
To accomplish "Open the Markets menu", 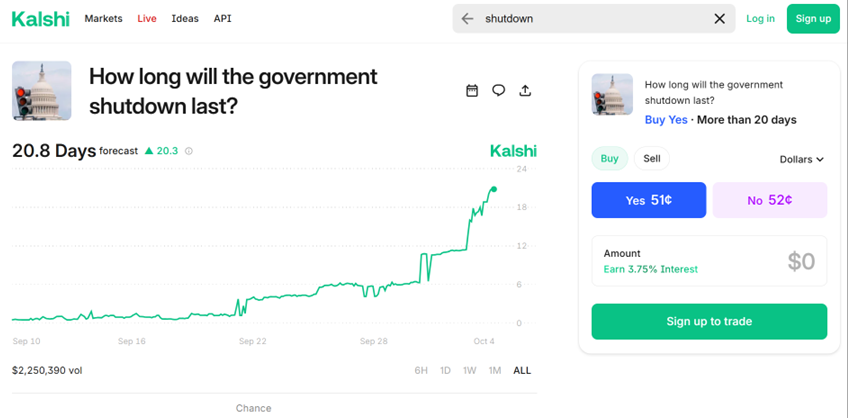I will (x=104, y=18).
